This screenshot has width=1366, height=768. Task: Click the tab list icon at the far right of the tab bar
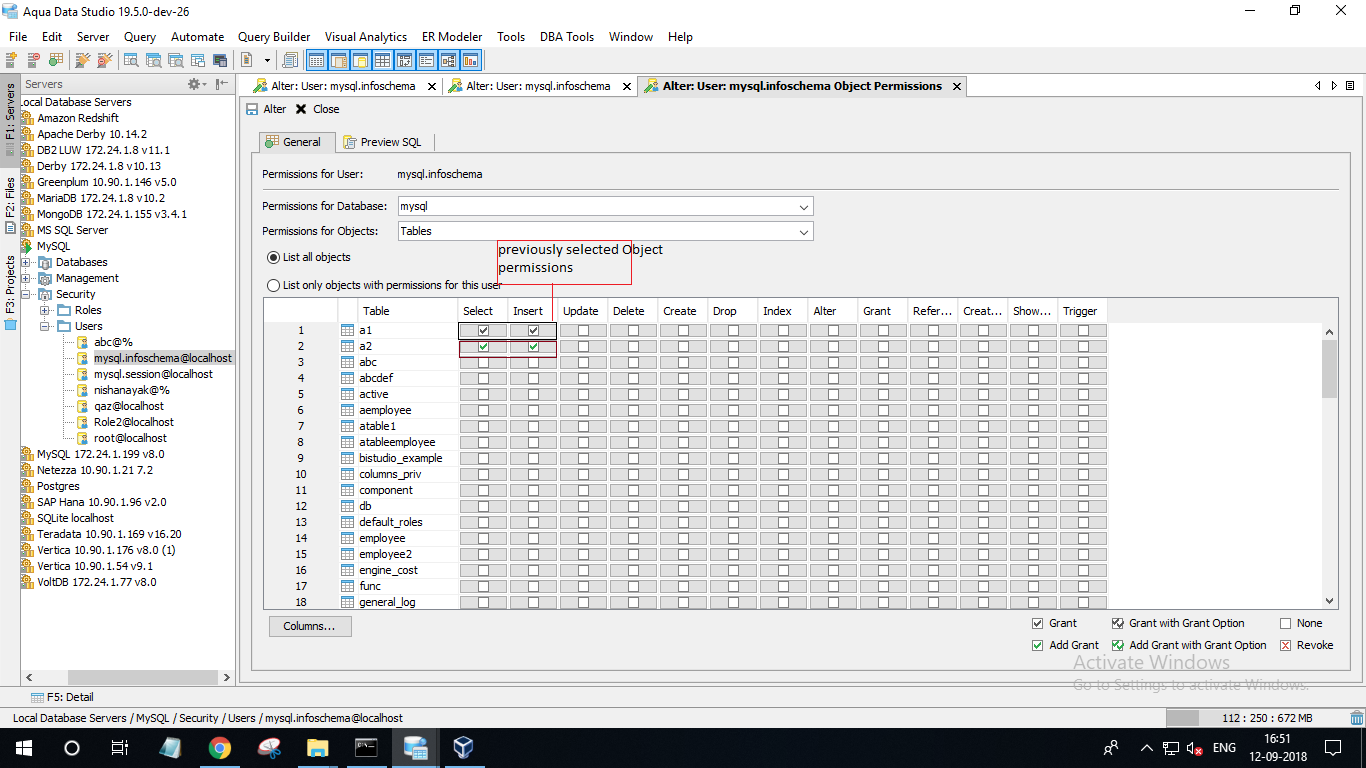pos(1350,86)
